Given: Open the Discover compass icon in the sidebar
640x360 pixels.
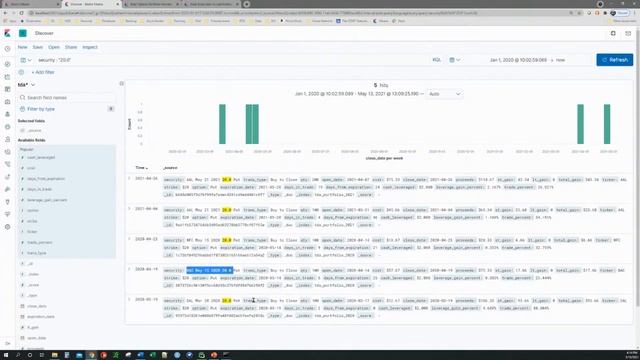Looking at the screenshot, I should coord(7,64).
